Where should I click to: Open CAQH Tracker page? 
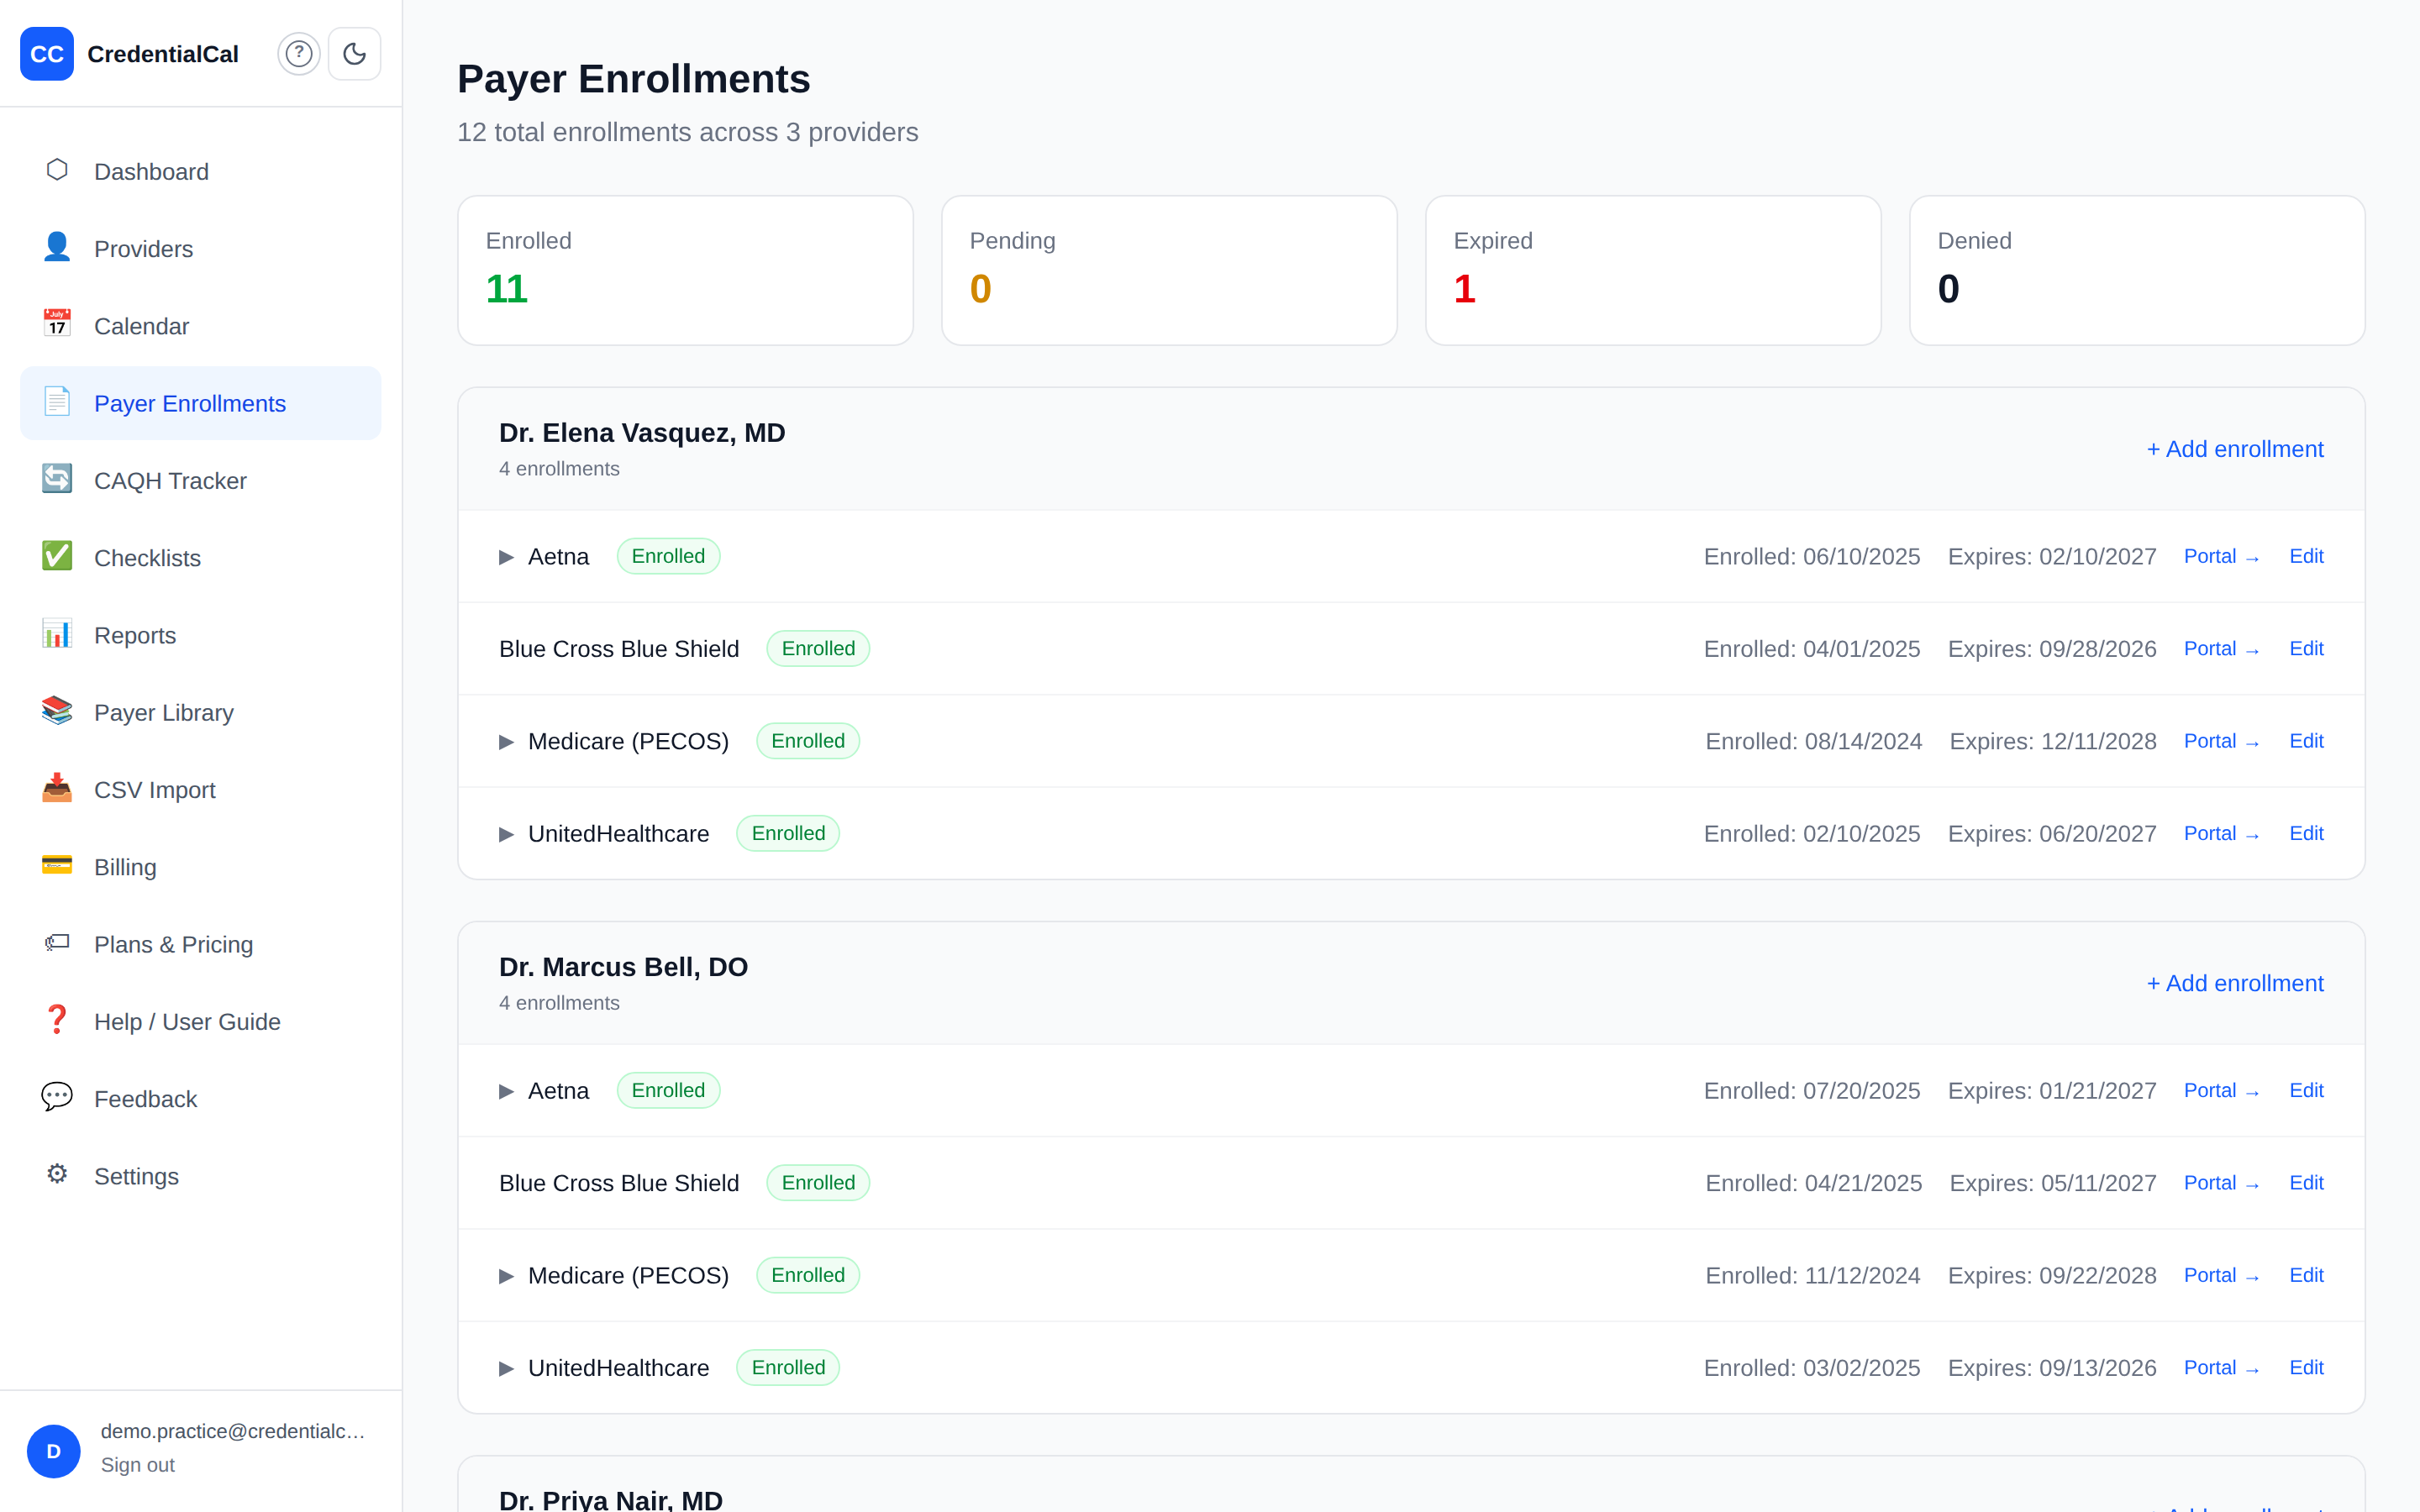pyautogui.click(x=200, y=481)
